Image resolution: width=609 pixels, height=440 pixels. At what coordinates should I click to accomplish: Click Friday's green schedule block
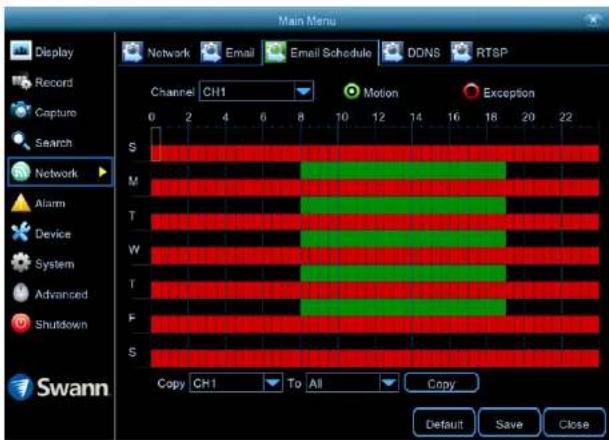(x=403, y=307)
